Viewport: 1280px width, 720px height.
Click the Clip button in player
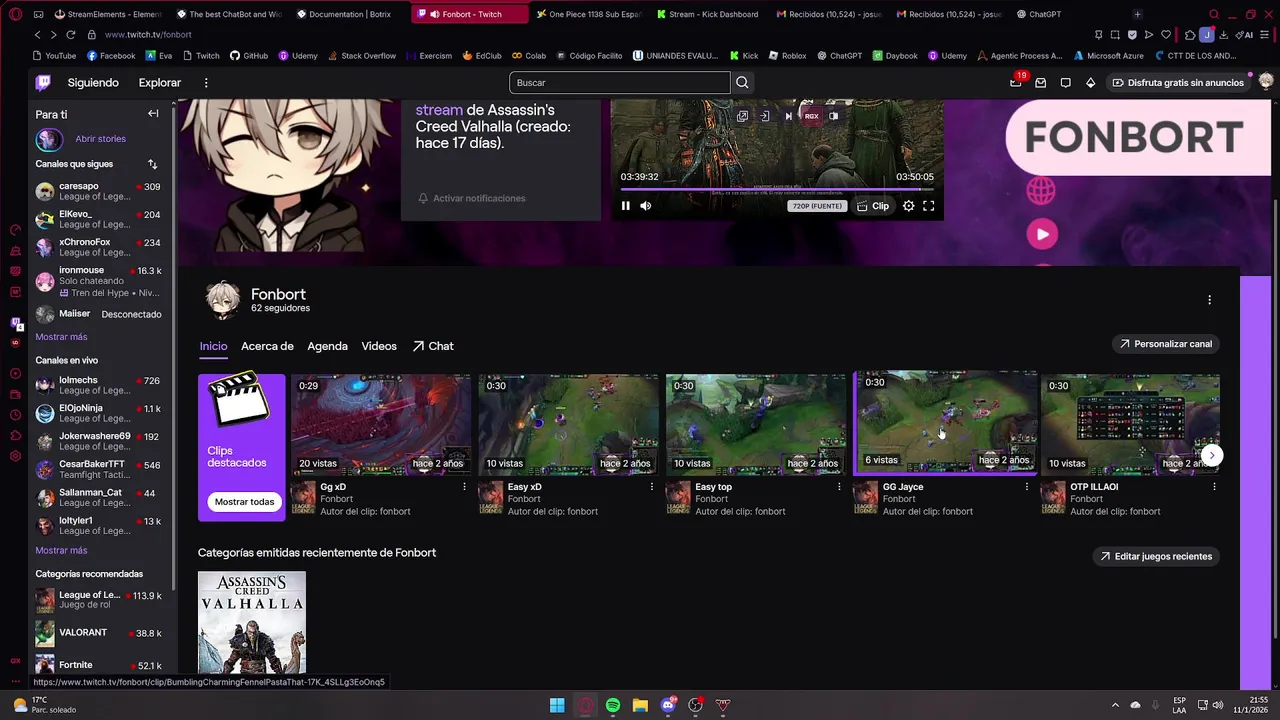pos(873,206)
